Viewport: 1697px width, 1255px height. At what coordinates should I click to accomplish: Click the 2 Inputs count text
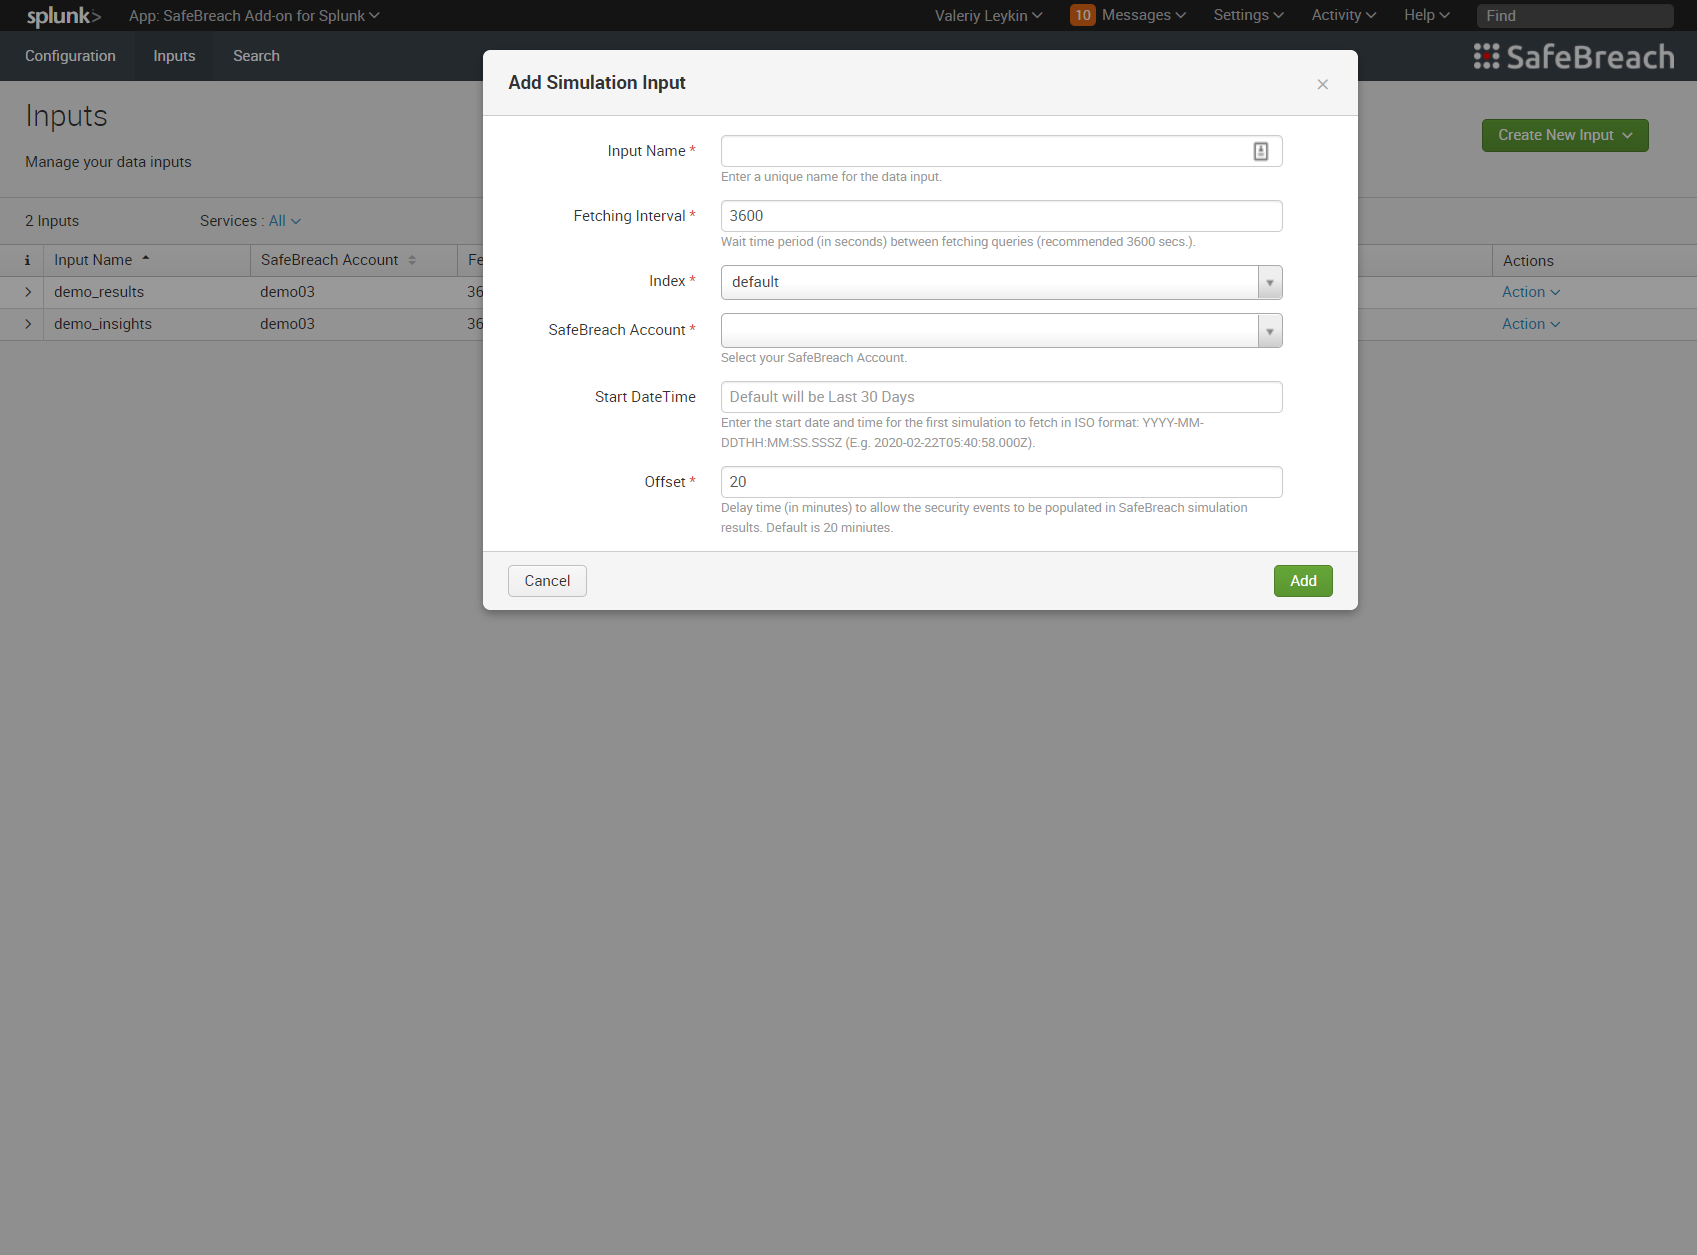coord(52,221)
